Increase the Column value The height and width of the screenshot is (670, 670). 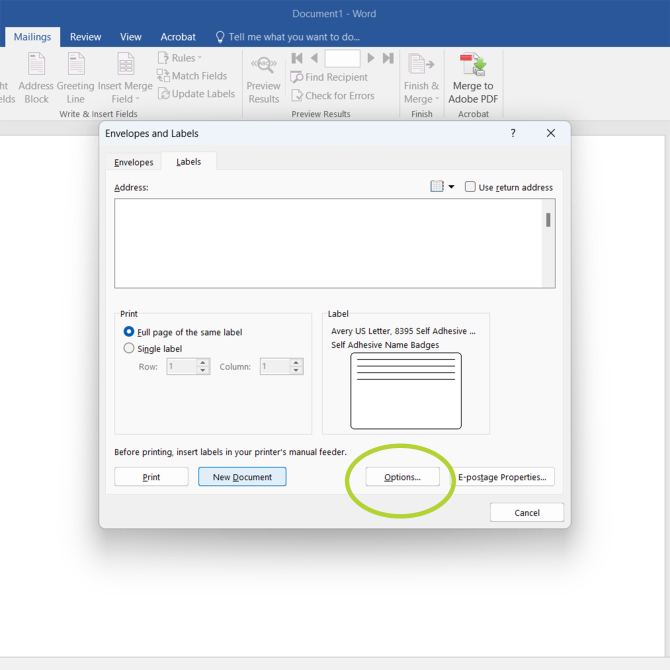296,362
